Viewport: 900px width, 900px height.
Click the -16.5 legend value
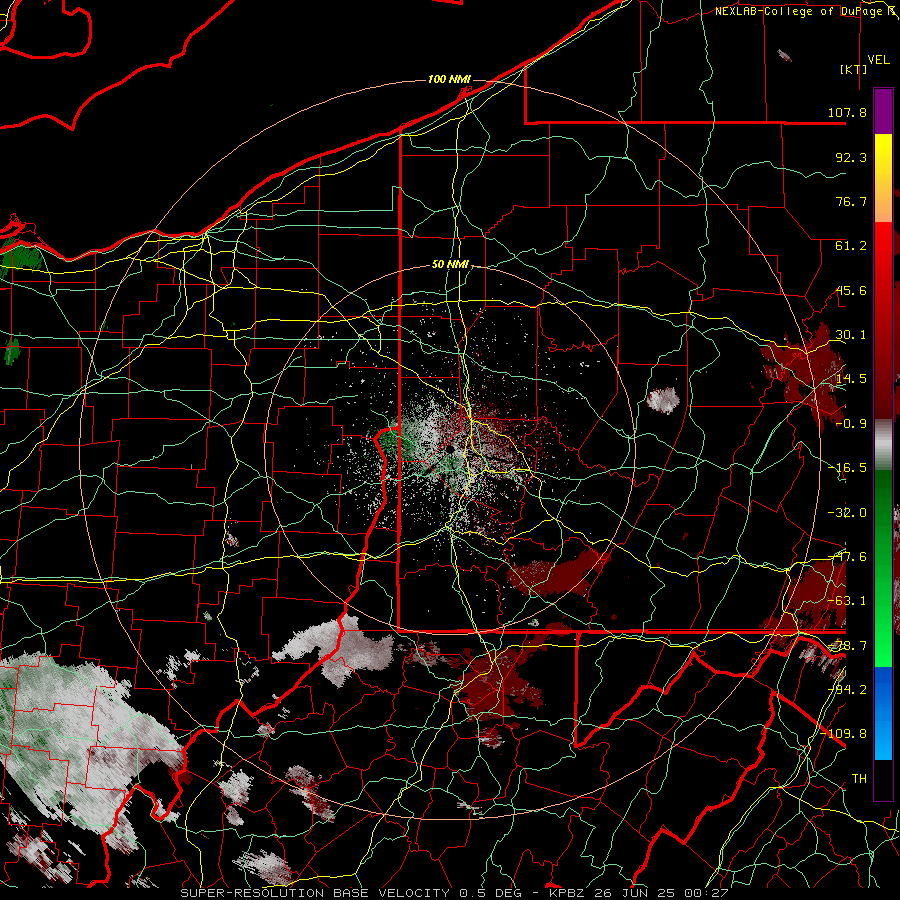(847, 468)
